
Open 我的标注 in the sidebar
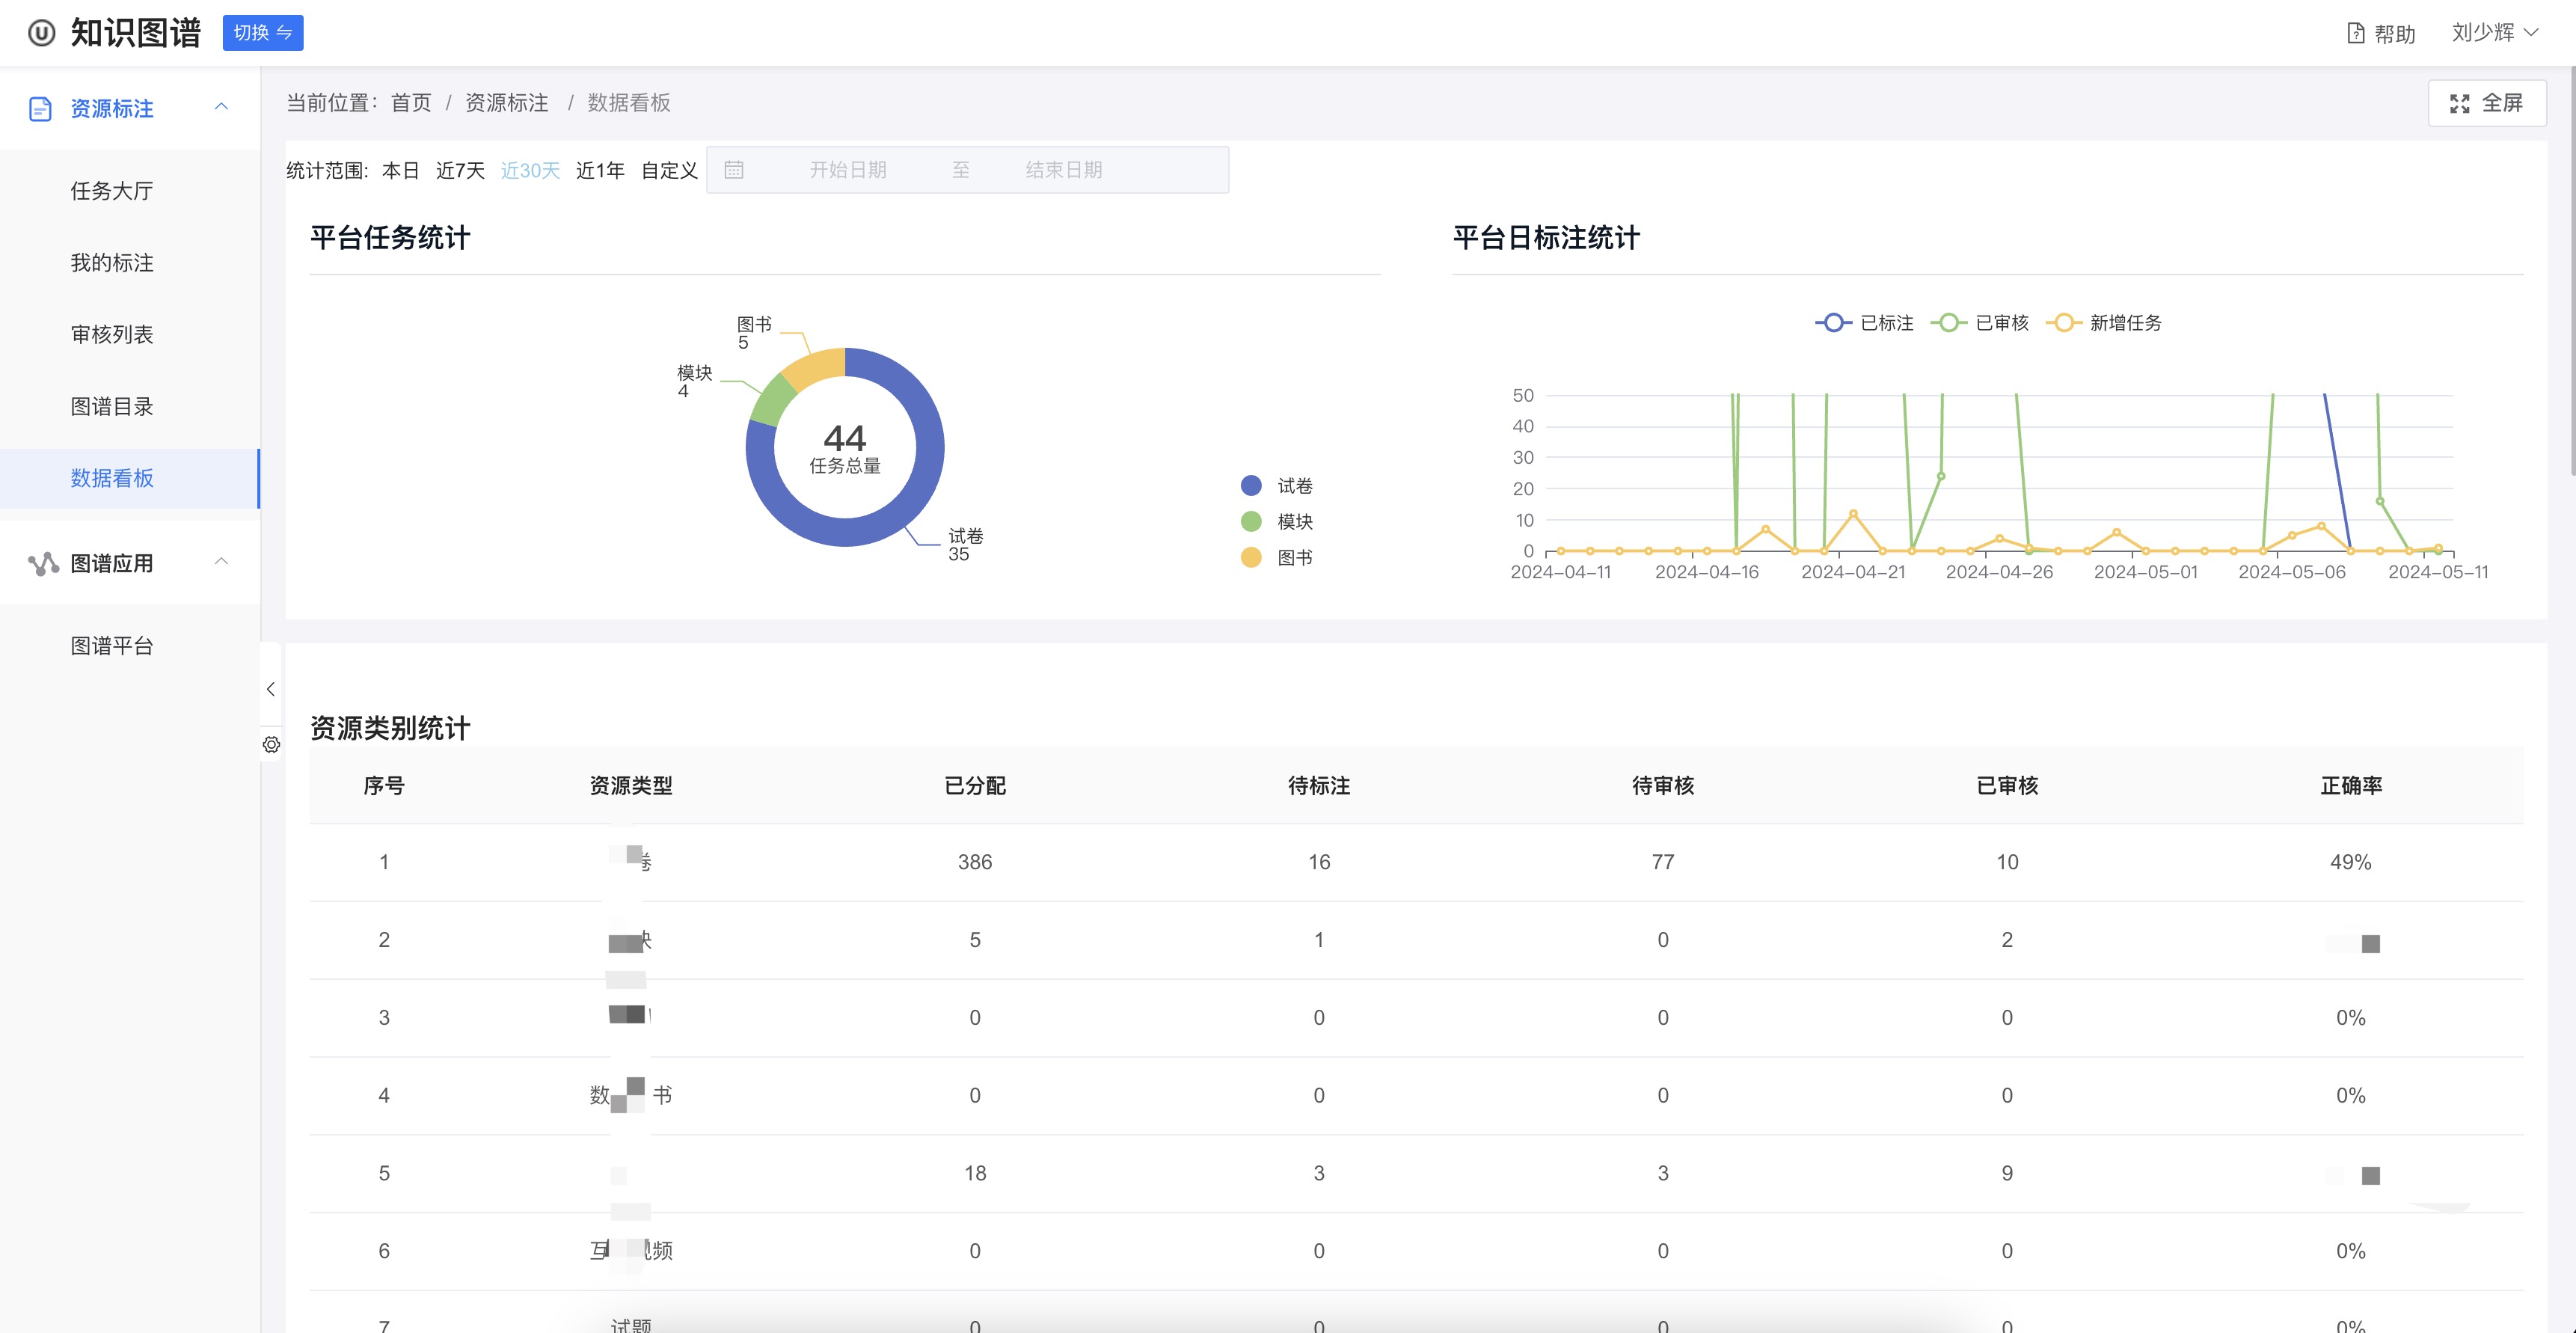click(112, 263)
